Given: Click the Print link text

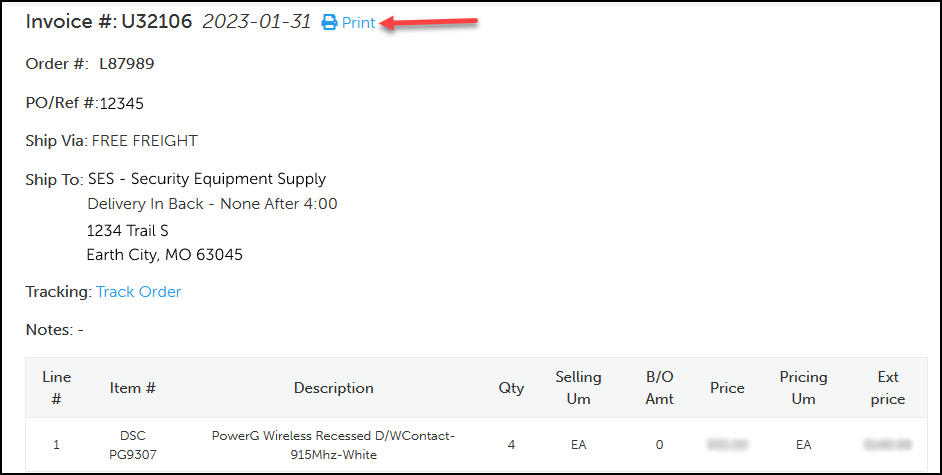Looking at the screenshot, I should (x=358, y=23).
